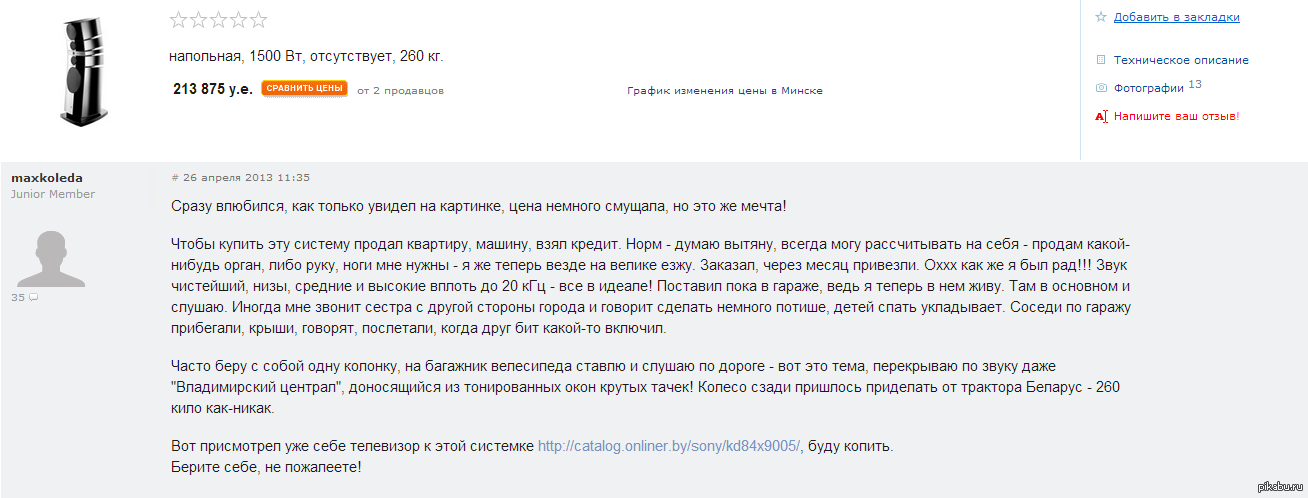Image resolution: width=1308 pixels, height=498 pixels.
Task: Select the third rating star
Action: tap(219, 19)
